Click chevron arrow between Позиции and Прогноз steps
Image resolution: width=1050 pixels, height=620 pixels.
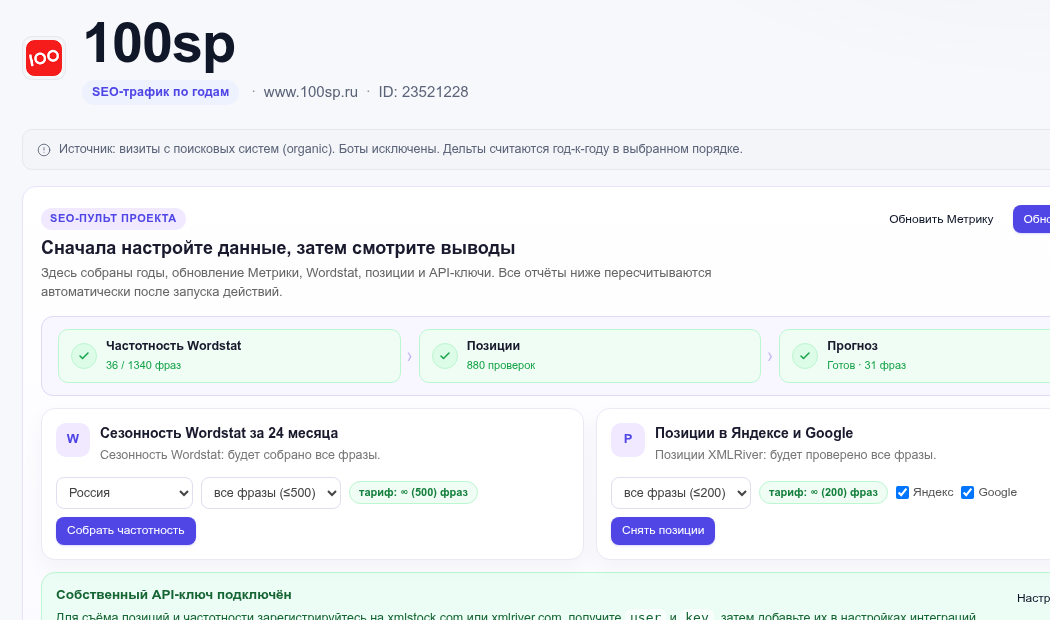770,356
